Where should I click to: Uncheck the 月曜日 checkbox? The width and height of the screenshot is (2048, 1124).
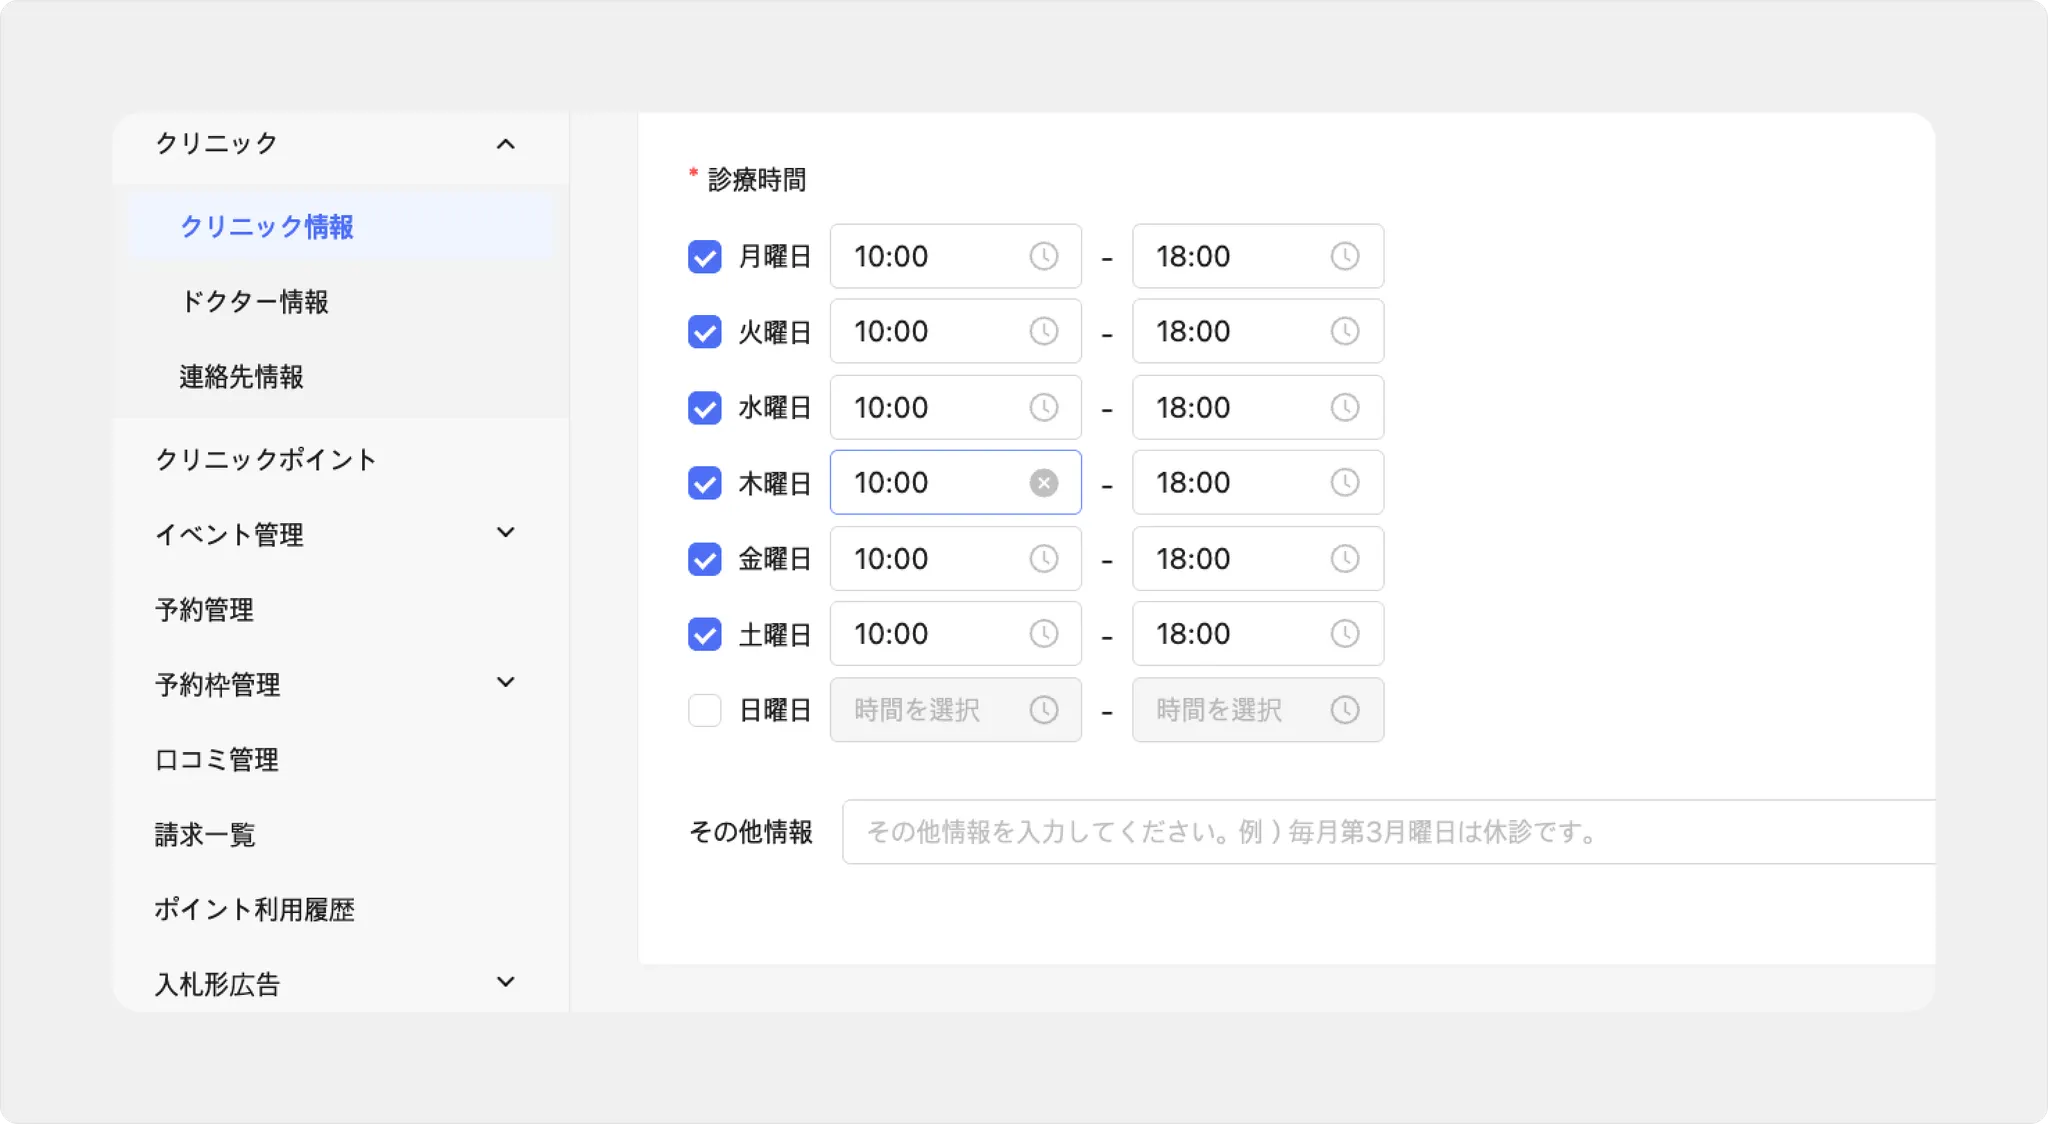pyautogui.click(x=705, y=257)
